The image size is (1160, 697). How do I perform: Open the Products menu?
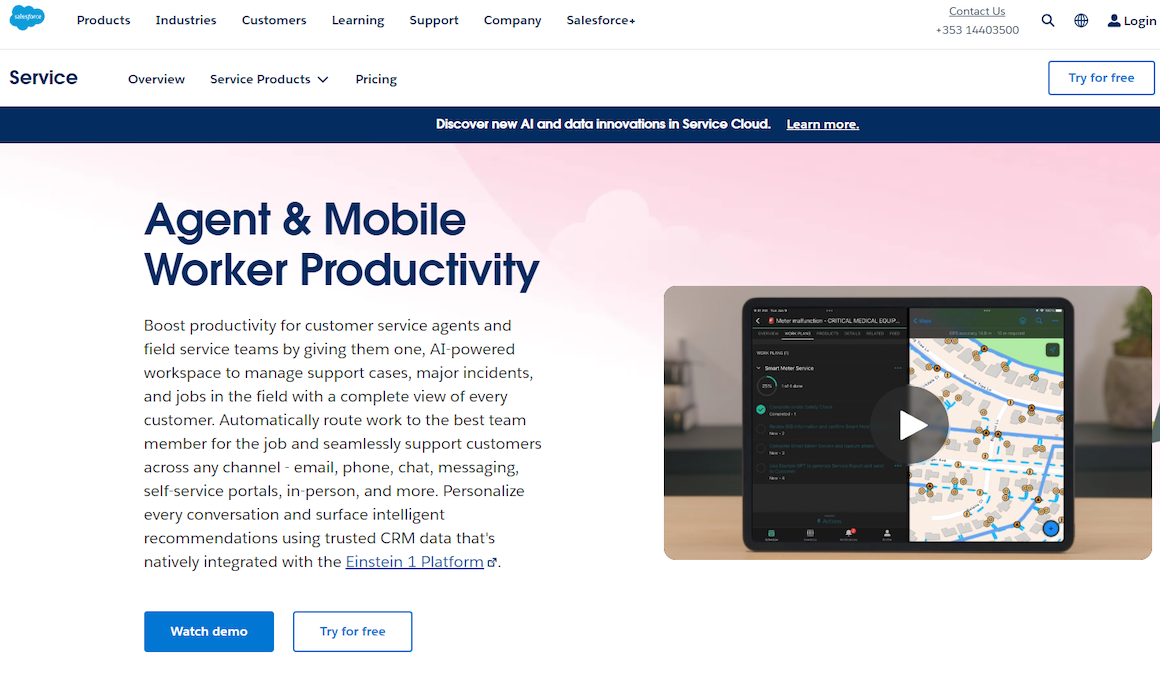pyautogui.click(x=103, y=20)
